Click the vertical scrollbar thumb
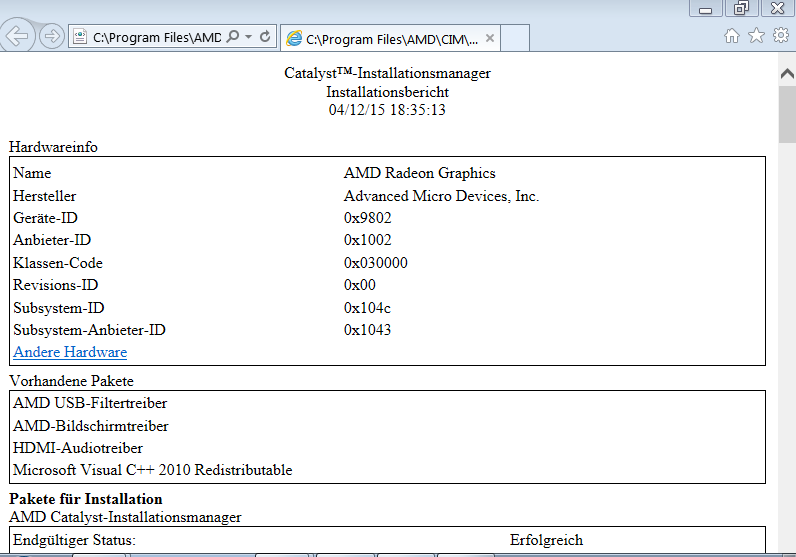796x557 pixels. click(x=787, y=114)
